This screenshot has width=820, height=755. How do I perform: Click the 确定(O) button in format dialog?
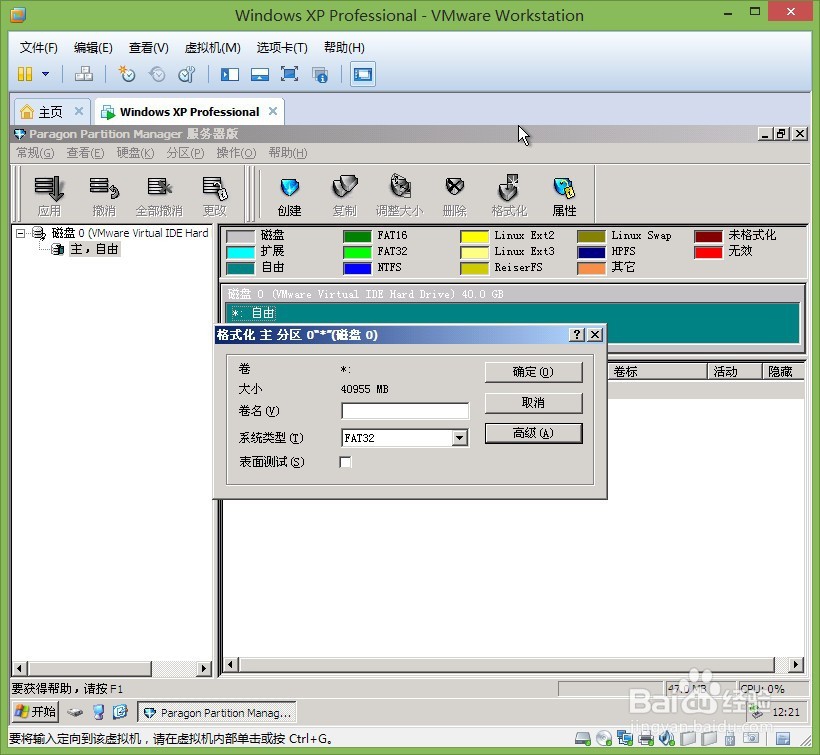point(533,372)
